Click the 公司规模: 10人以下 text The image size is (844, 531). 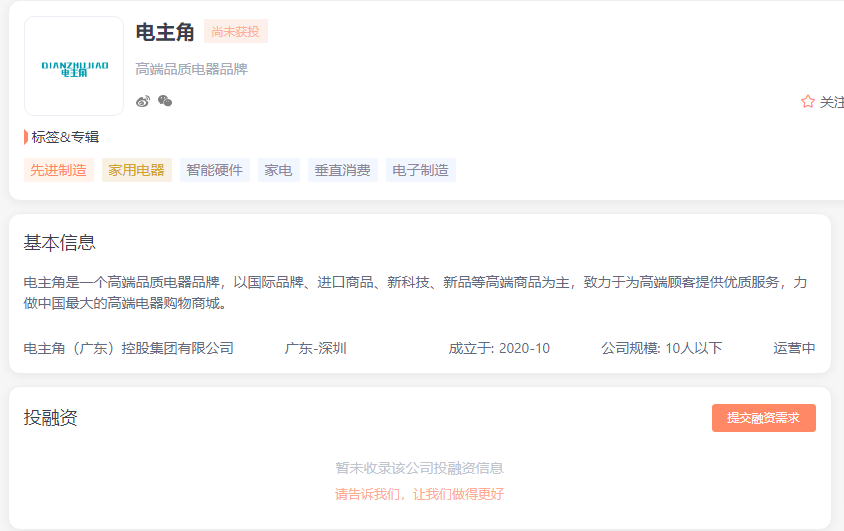tap(662, 348)
